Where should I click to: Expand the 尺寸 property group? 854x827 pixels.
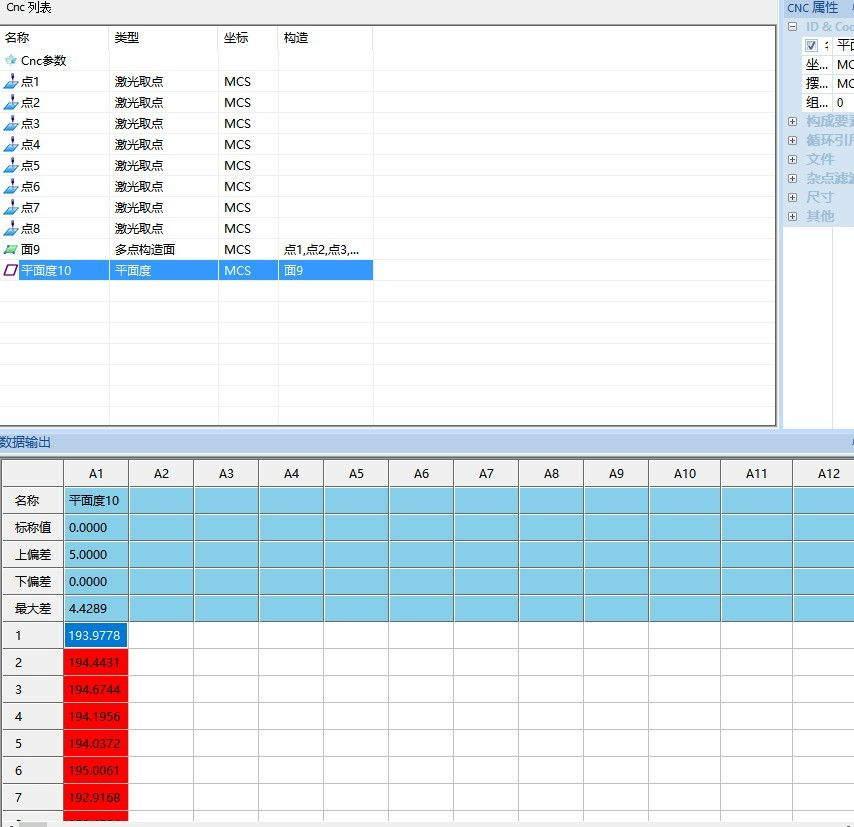click(793, 197)
